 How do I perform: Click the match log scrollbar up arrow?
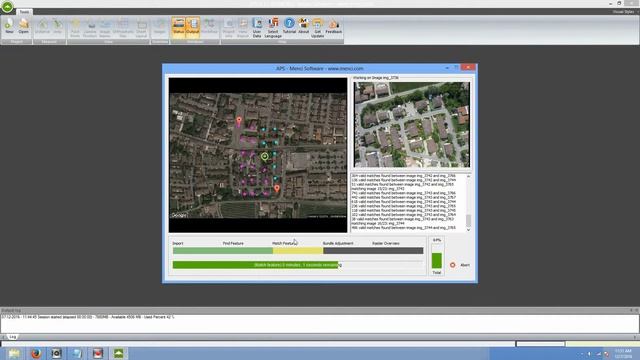[468, 176]
